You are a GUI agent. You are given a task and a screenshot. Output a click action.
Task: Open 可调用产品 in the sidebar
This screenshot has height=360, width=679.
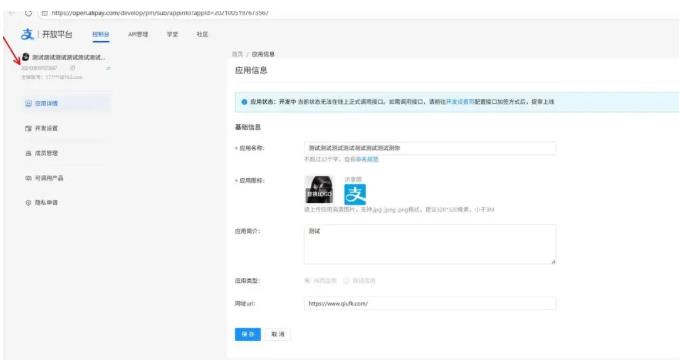[66, 178]
